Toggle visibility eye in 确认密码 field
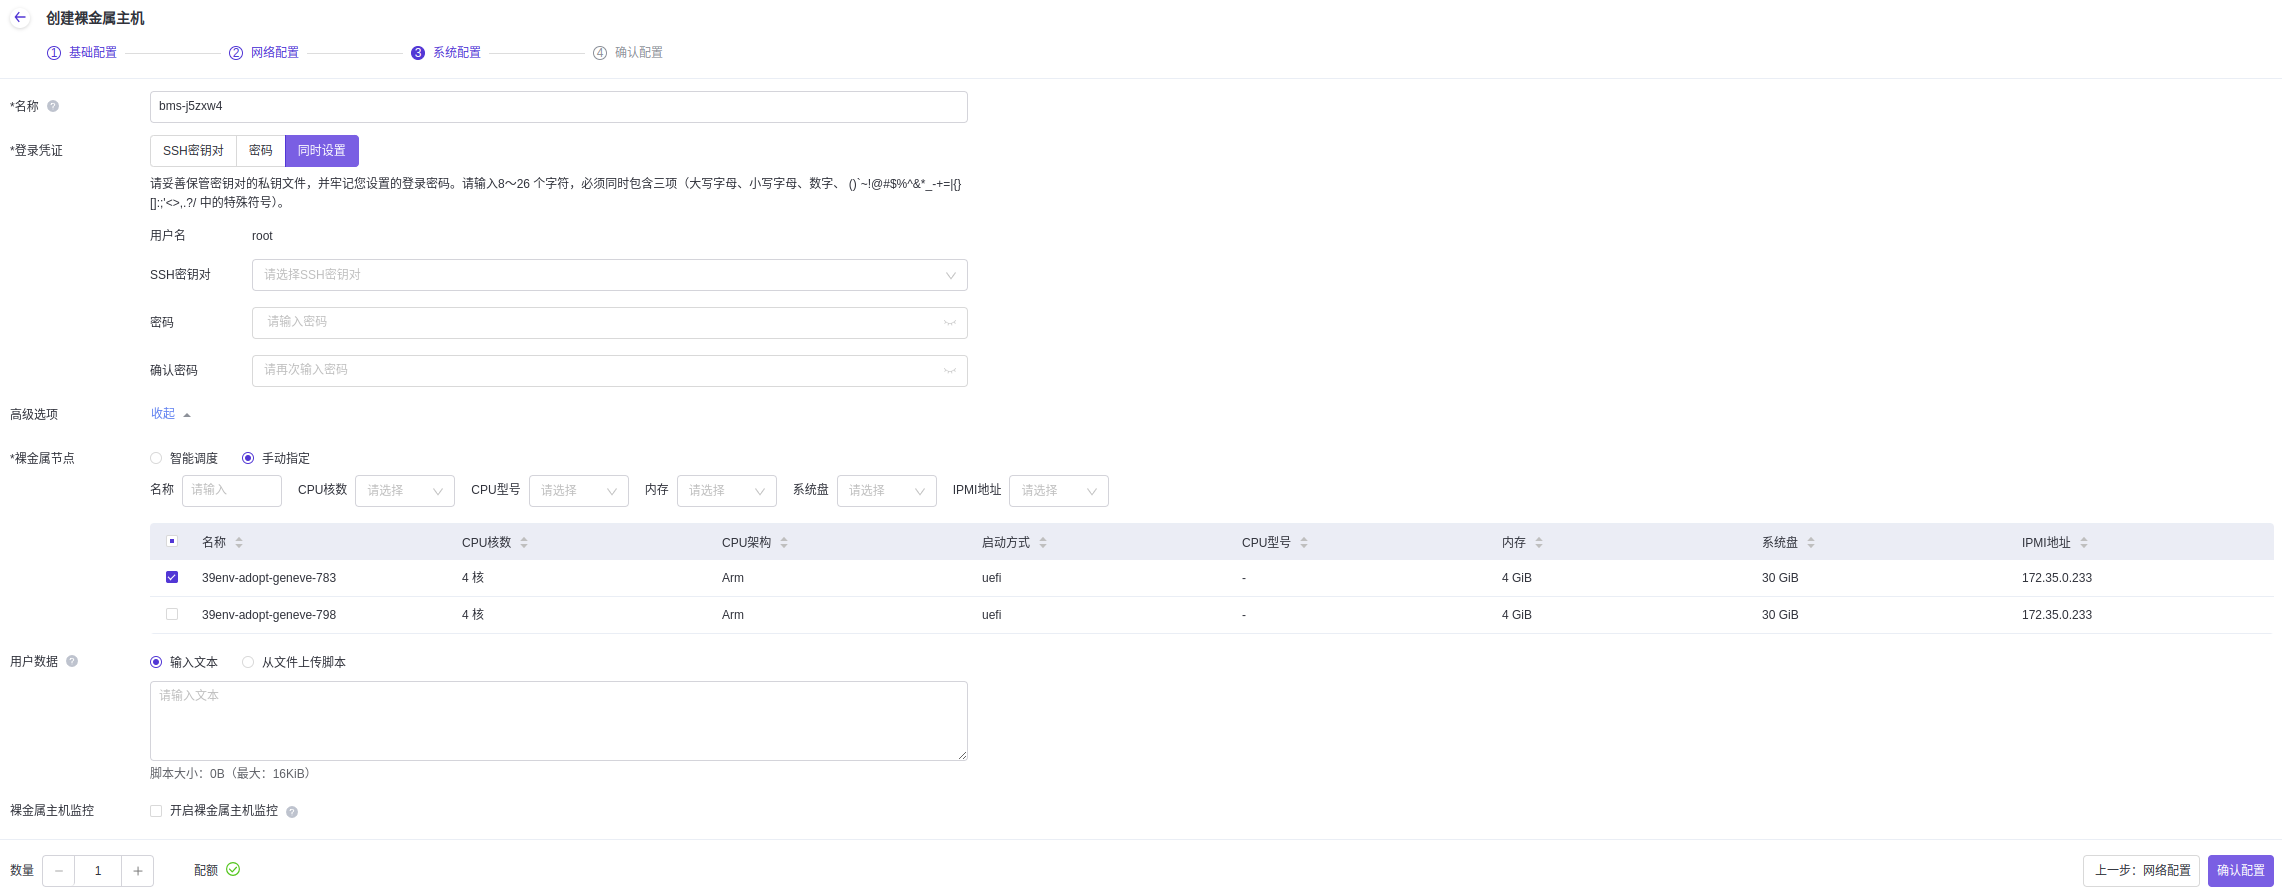 click(949, 371)
